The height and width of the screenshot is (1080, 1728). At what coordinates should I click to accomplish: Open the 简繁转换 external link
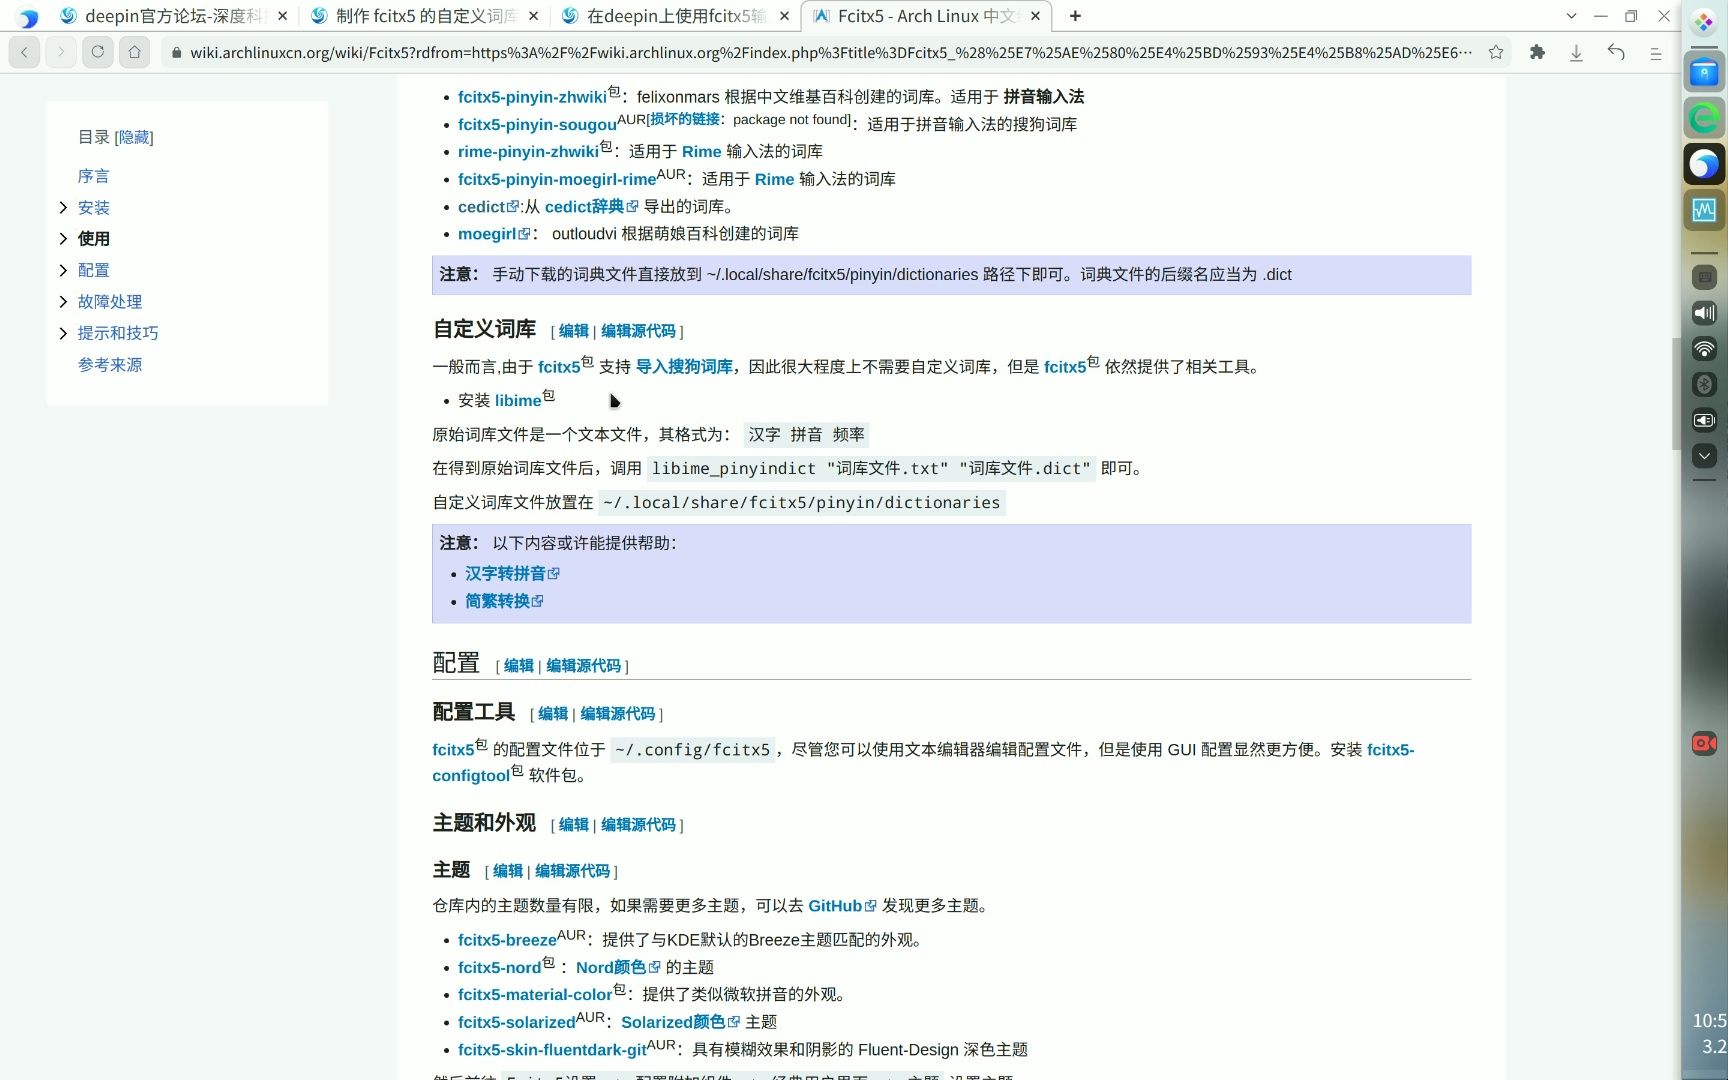[503, 601]
